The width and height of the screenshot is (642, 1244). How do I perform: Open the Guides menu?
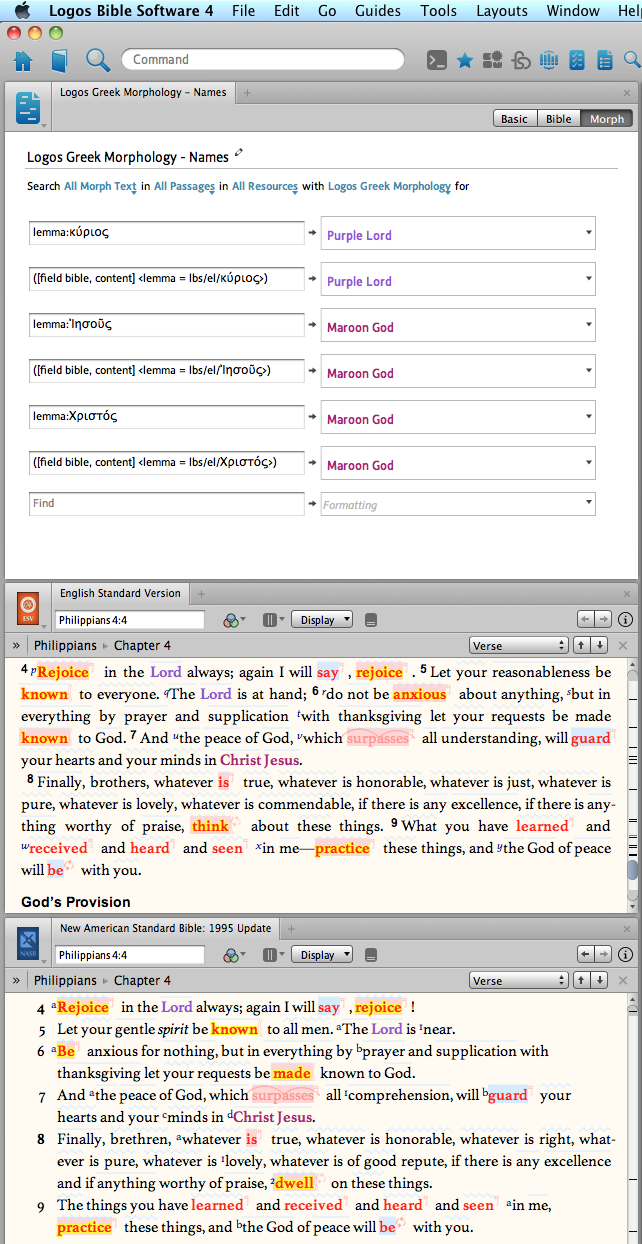click(378, 11)
